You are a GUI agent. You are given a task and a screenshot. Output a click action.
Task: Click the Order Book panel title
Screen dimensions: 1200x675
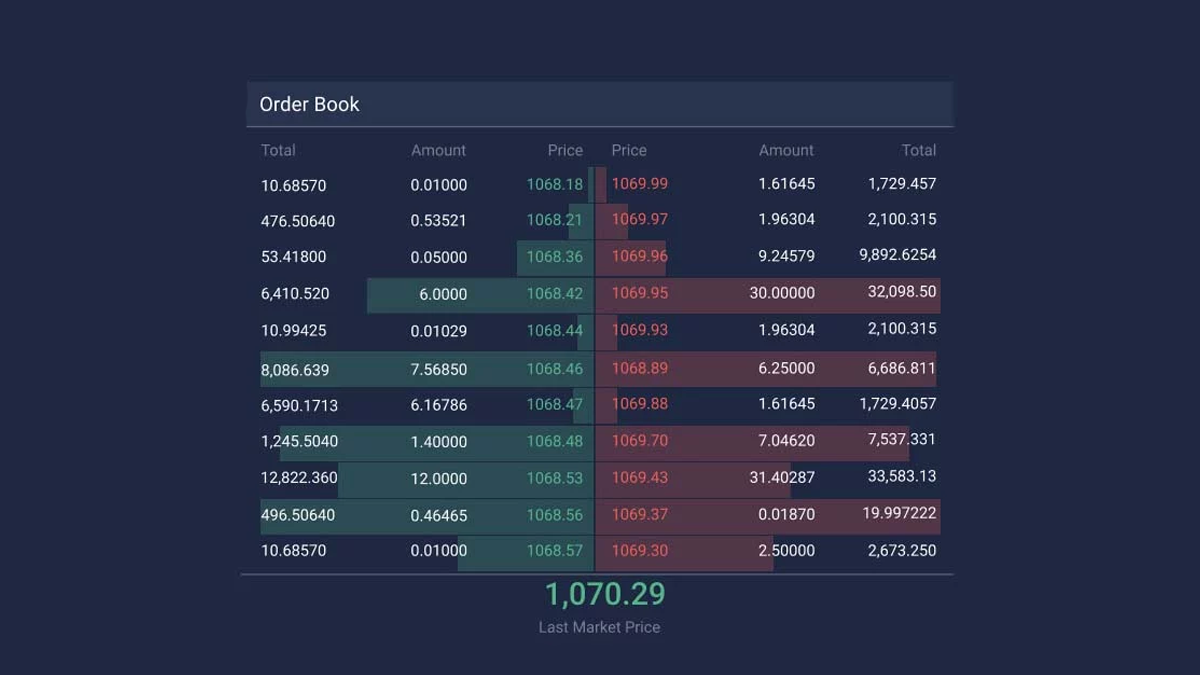click(309, 104)
